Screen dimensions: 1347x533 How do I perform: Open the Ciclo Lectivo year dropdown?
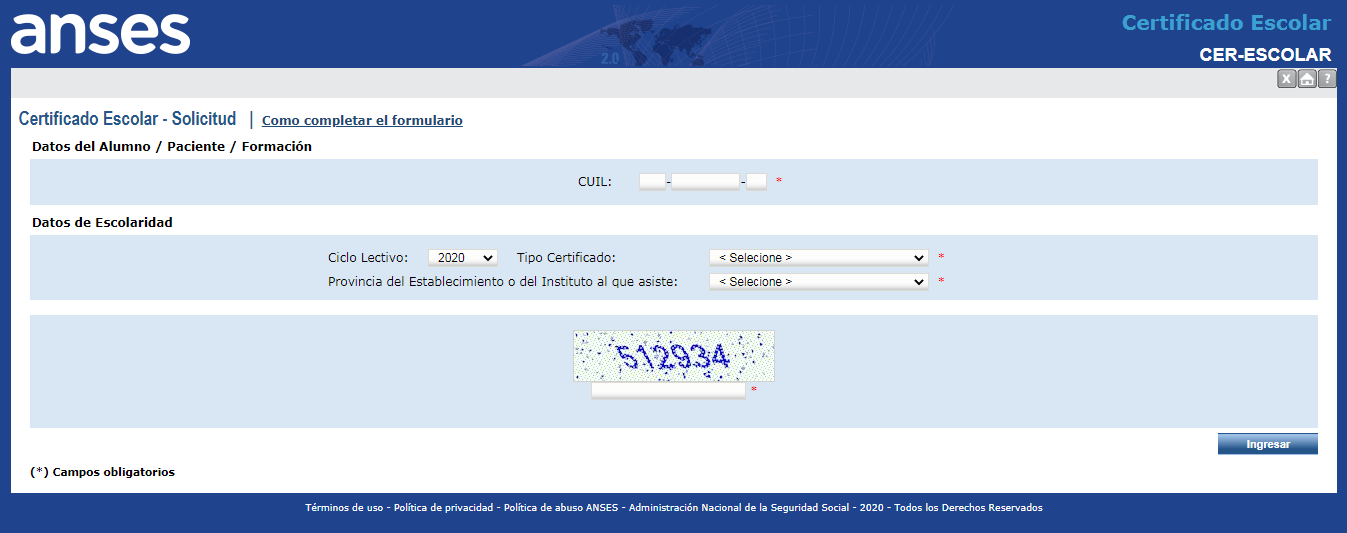(x=462, y=257)
